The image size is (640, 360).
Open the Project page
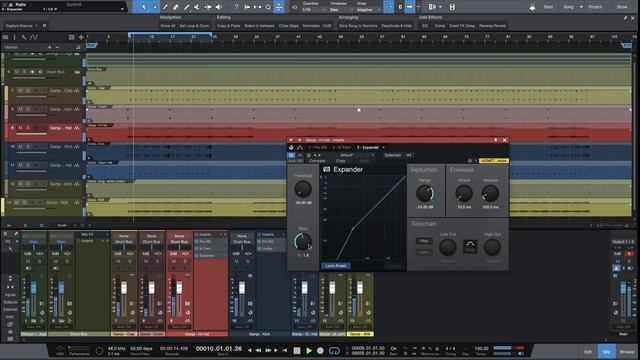[595, 7]
